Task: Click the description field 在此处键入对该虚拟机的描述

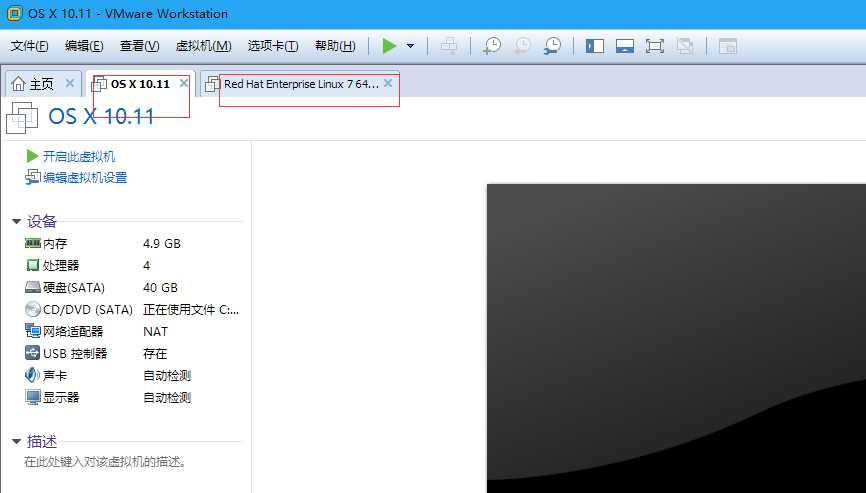Action: pos(105,462)
